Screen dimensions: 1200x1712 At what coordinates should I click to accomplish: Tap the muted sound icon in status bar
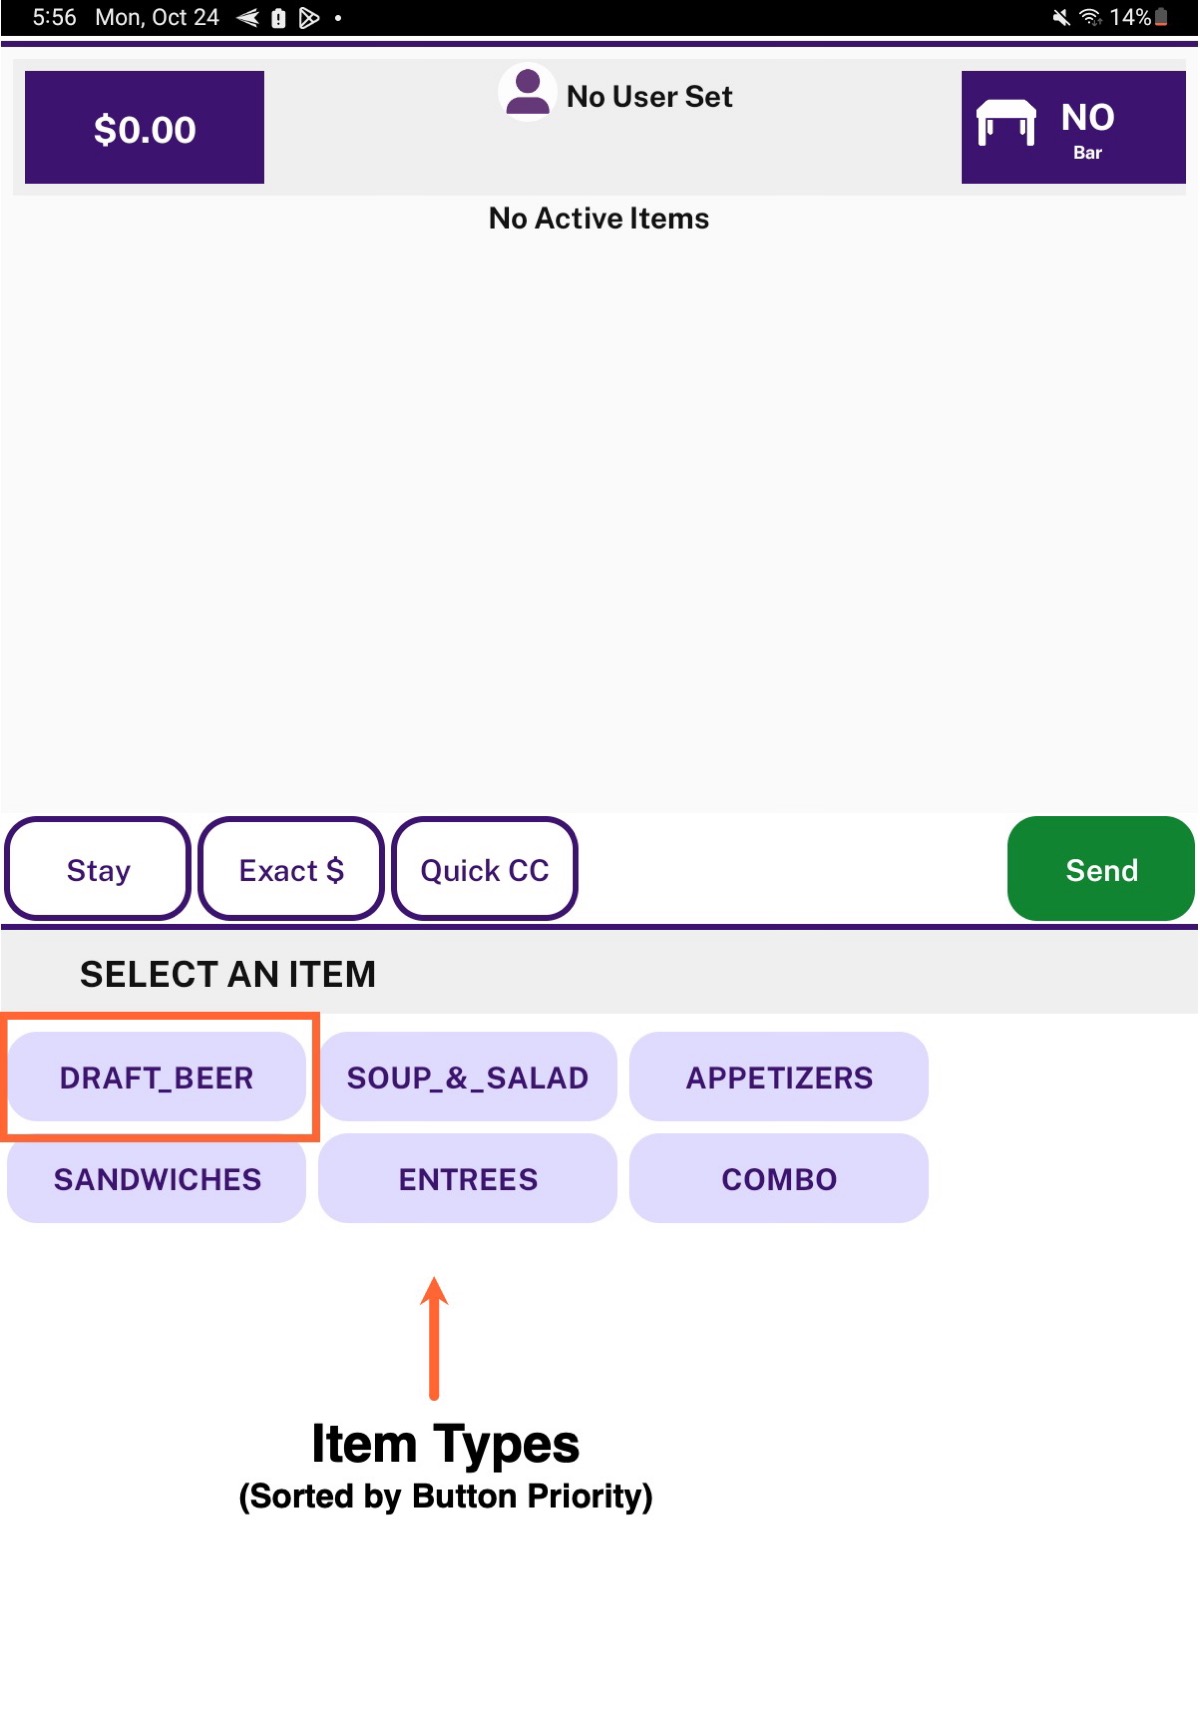tap(1061, 17)
